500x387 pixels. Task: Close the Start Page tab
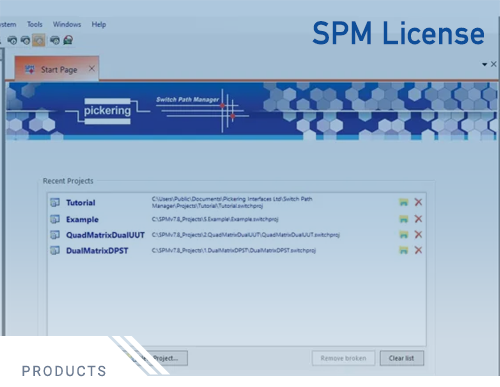92,69
